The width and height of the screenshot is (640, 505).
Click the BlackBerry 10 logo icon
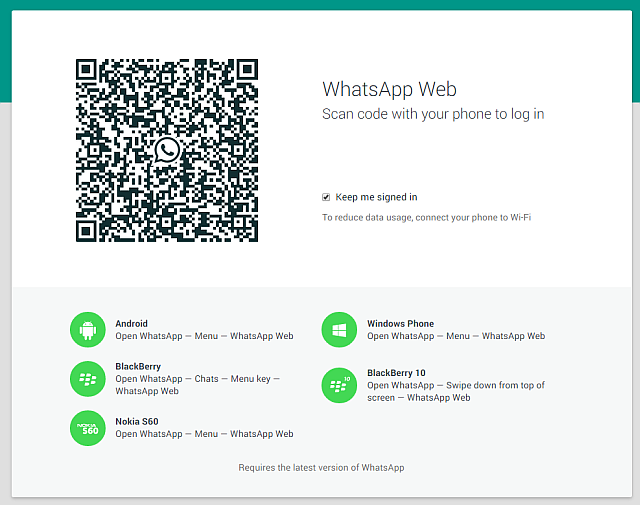[x=339, y=385]
